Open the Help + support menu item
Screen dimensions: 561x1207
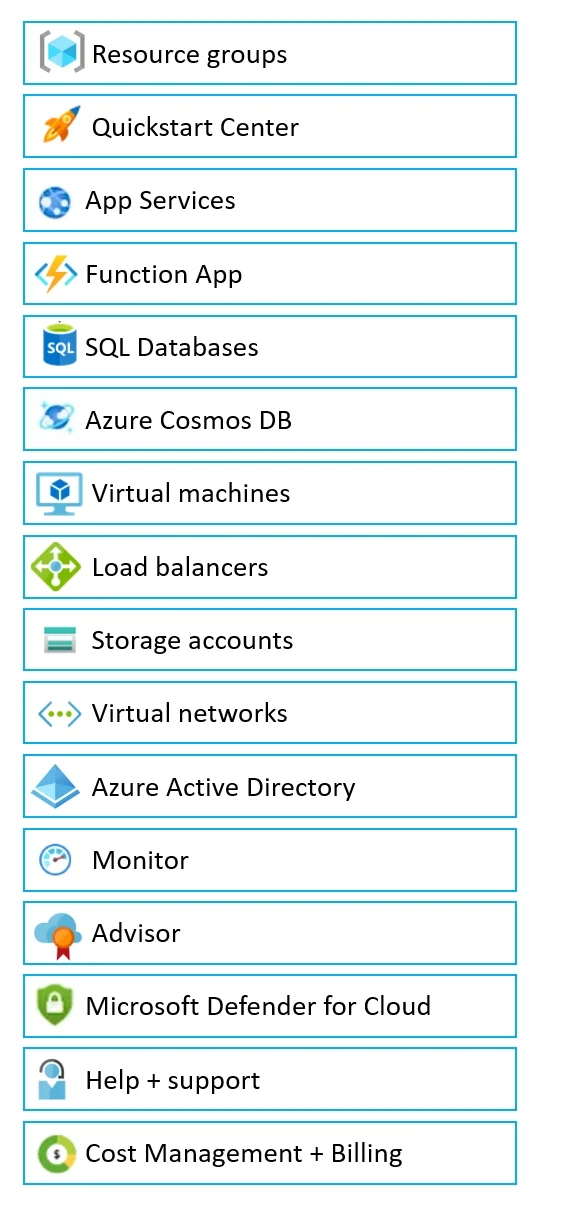tap(270, 1079)
